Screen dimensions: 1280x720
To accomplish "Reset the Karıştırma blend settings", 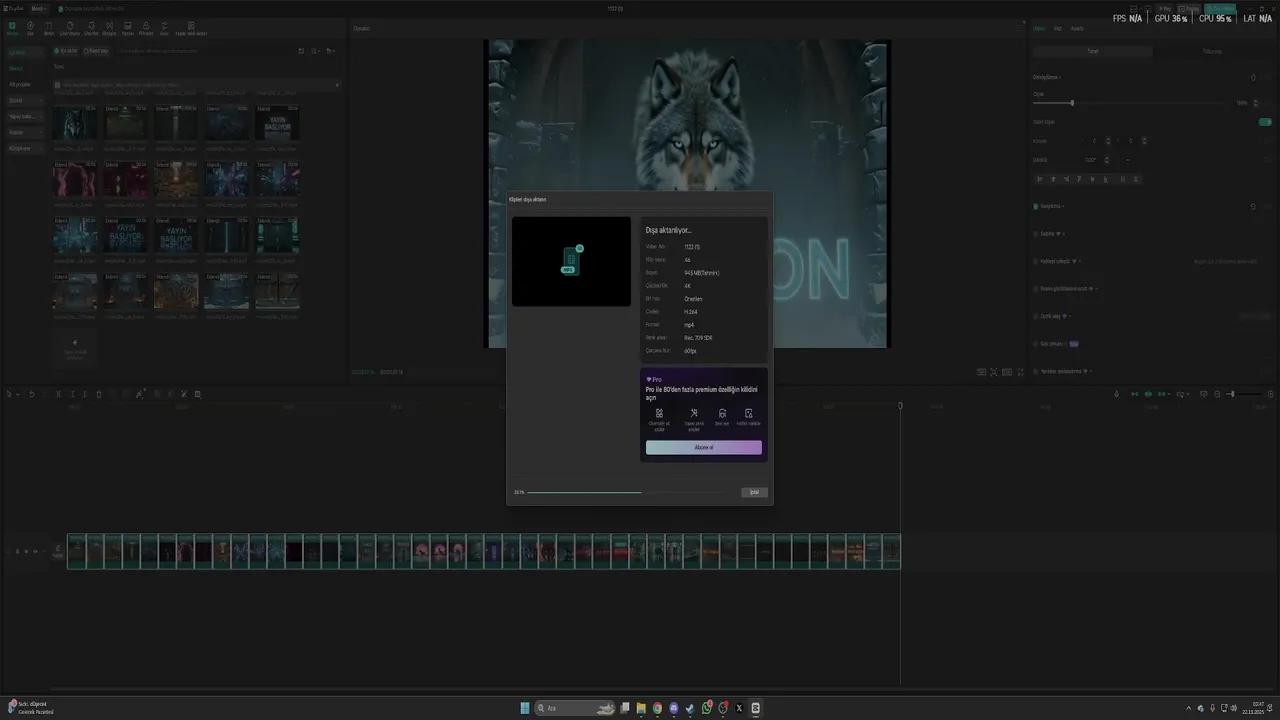I will point(1253,206).
